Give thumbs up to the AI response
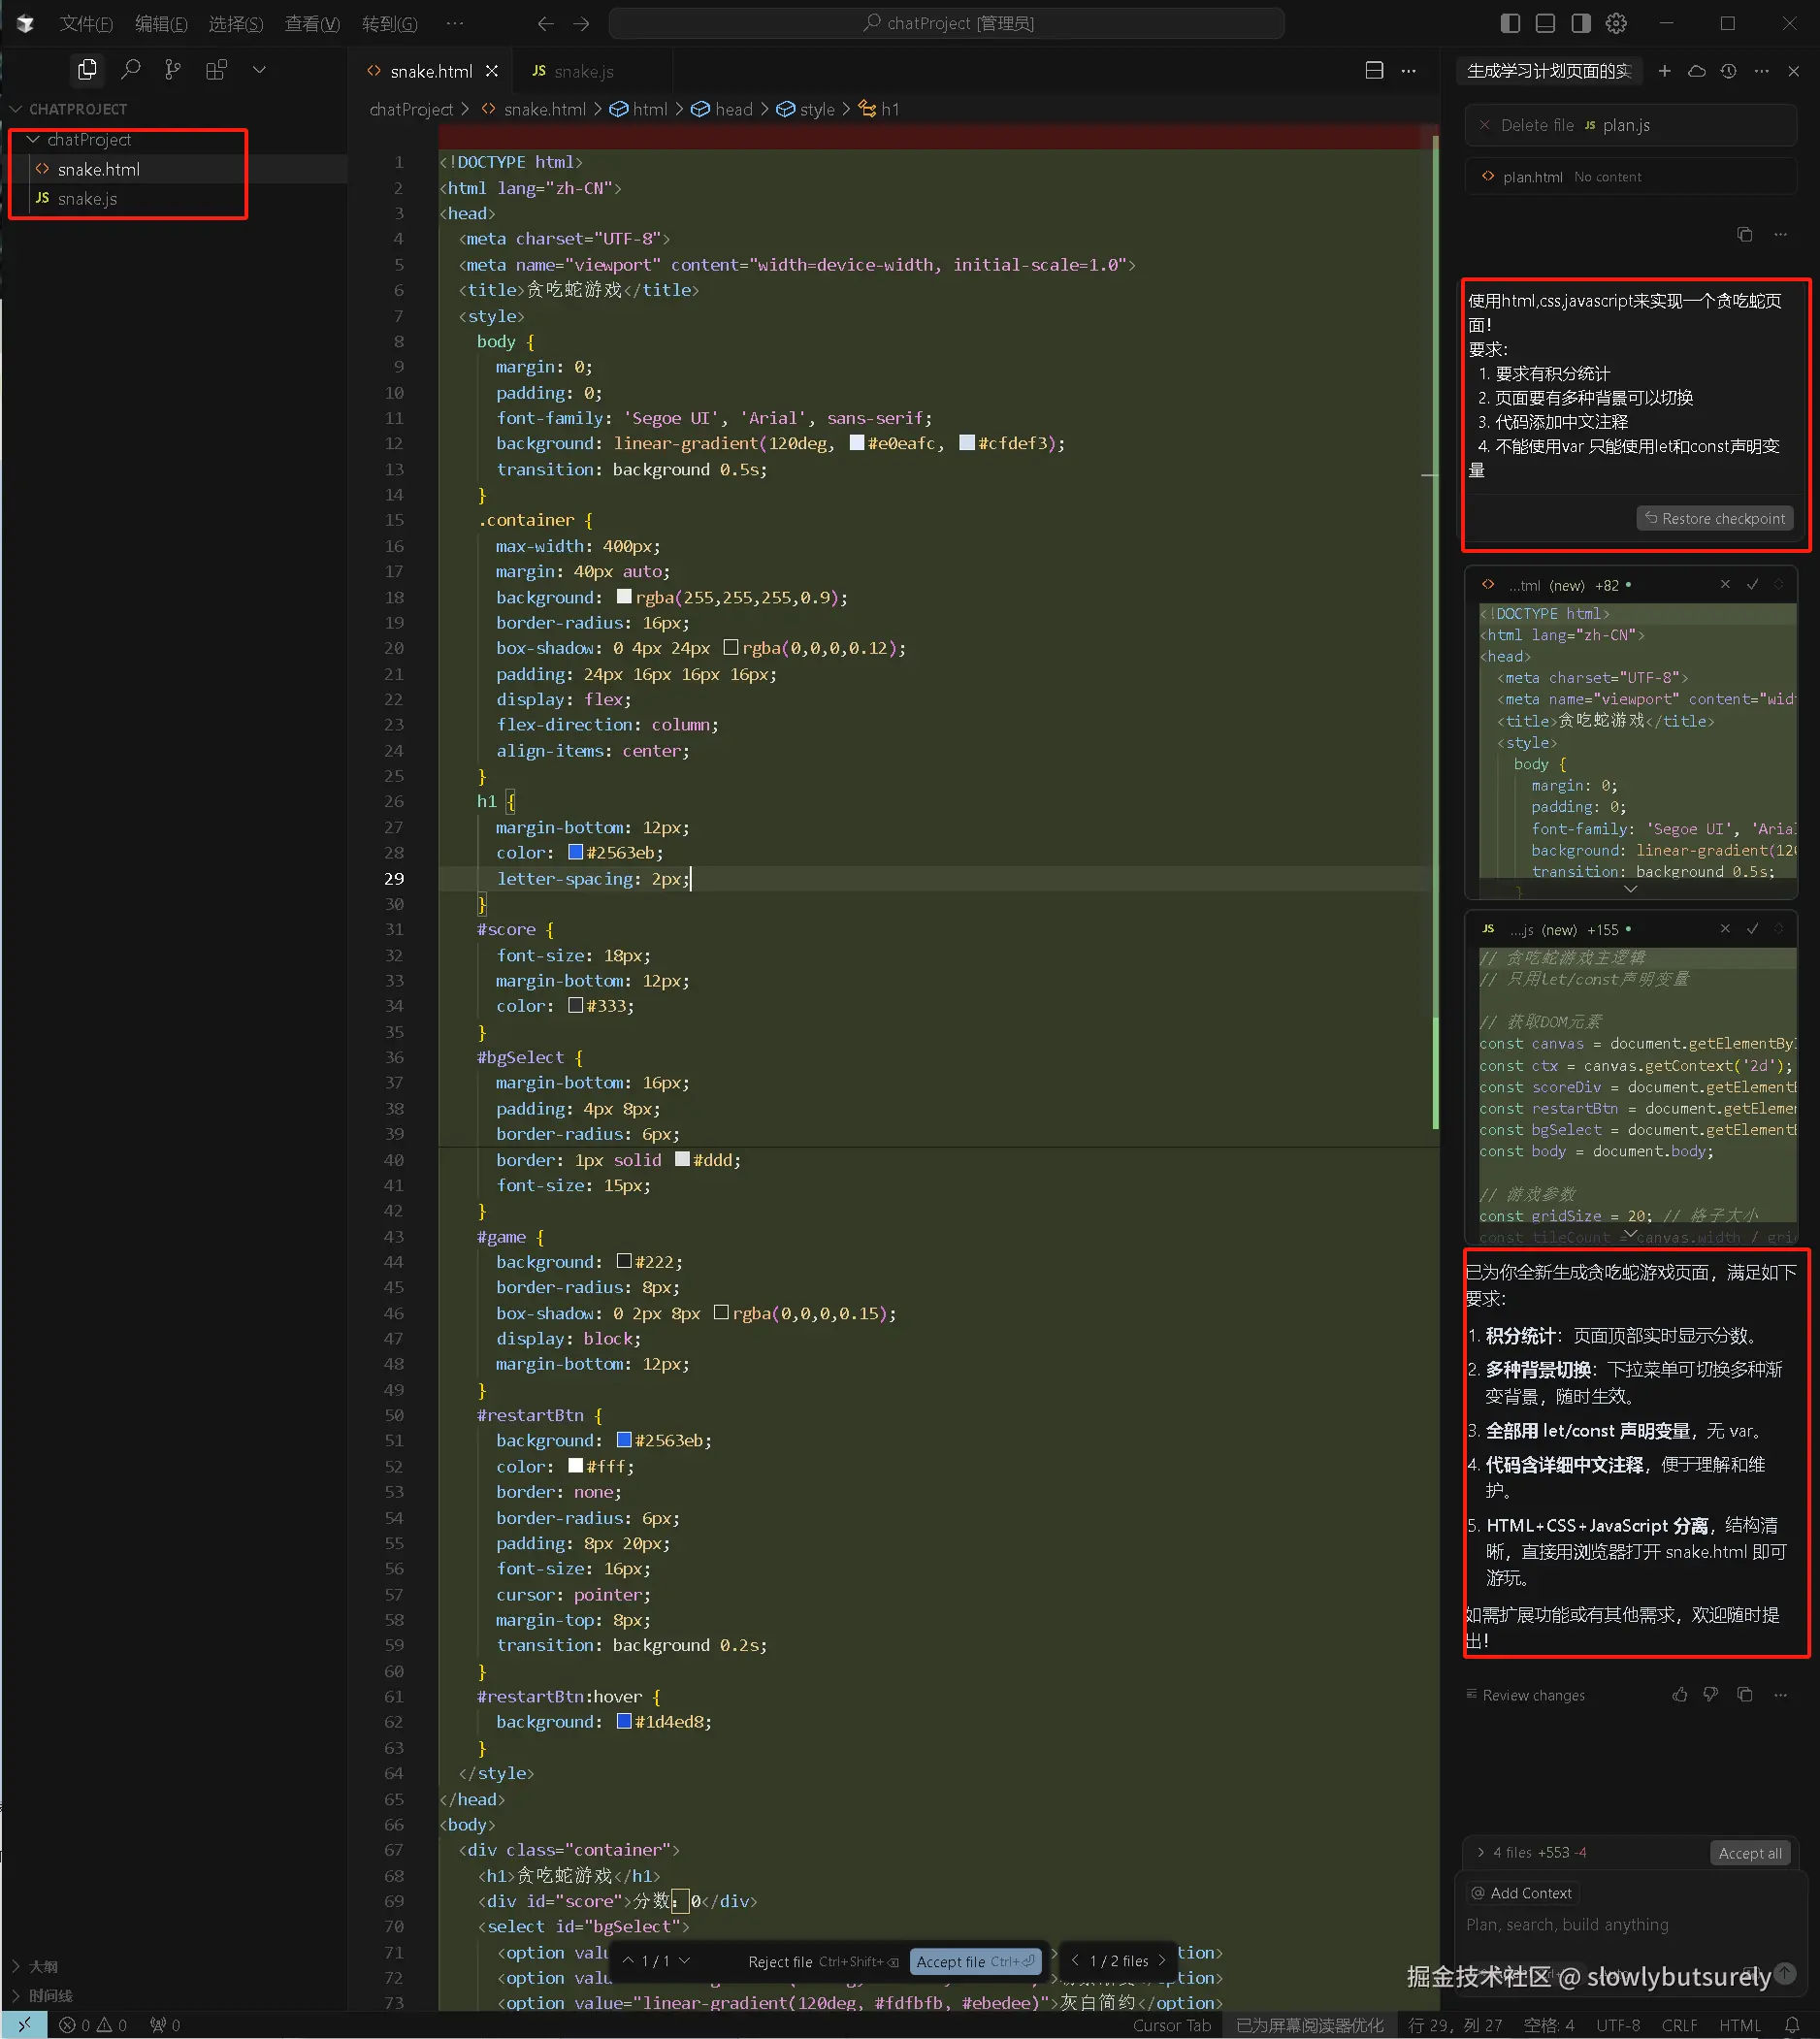 point(1680,1694)
